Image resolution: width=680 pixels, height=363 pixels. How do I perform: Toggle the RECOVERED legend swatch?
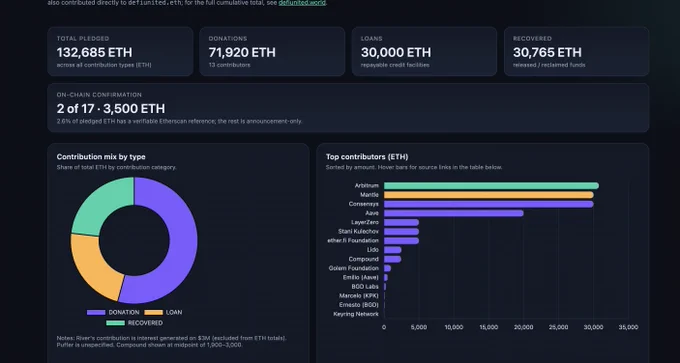point(115,323)
